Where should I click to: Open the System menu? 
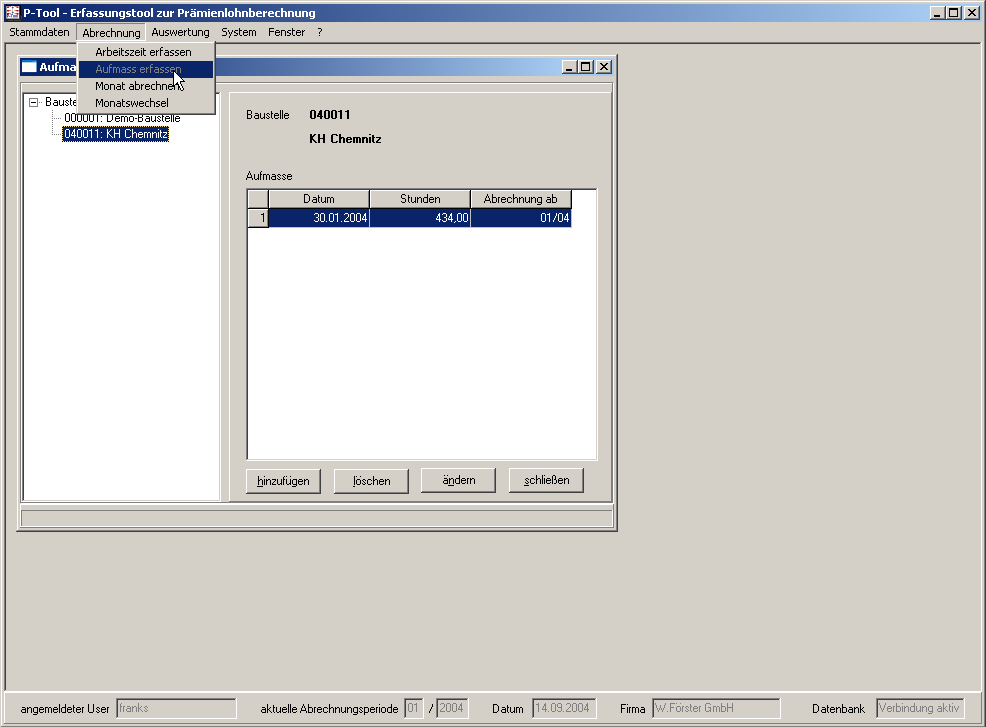239,32
